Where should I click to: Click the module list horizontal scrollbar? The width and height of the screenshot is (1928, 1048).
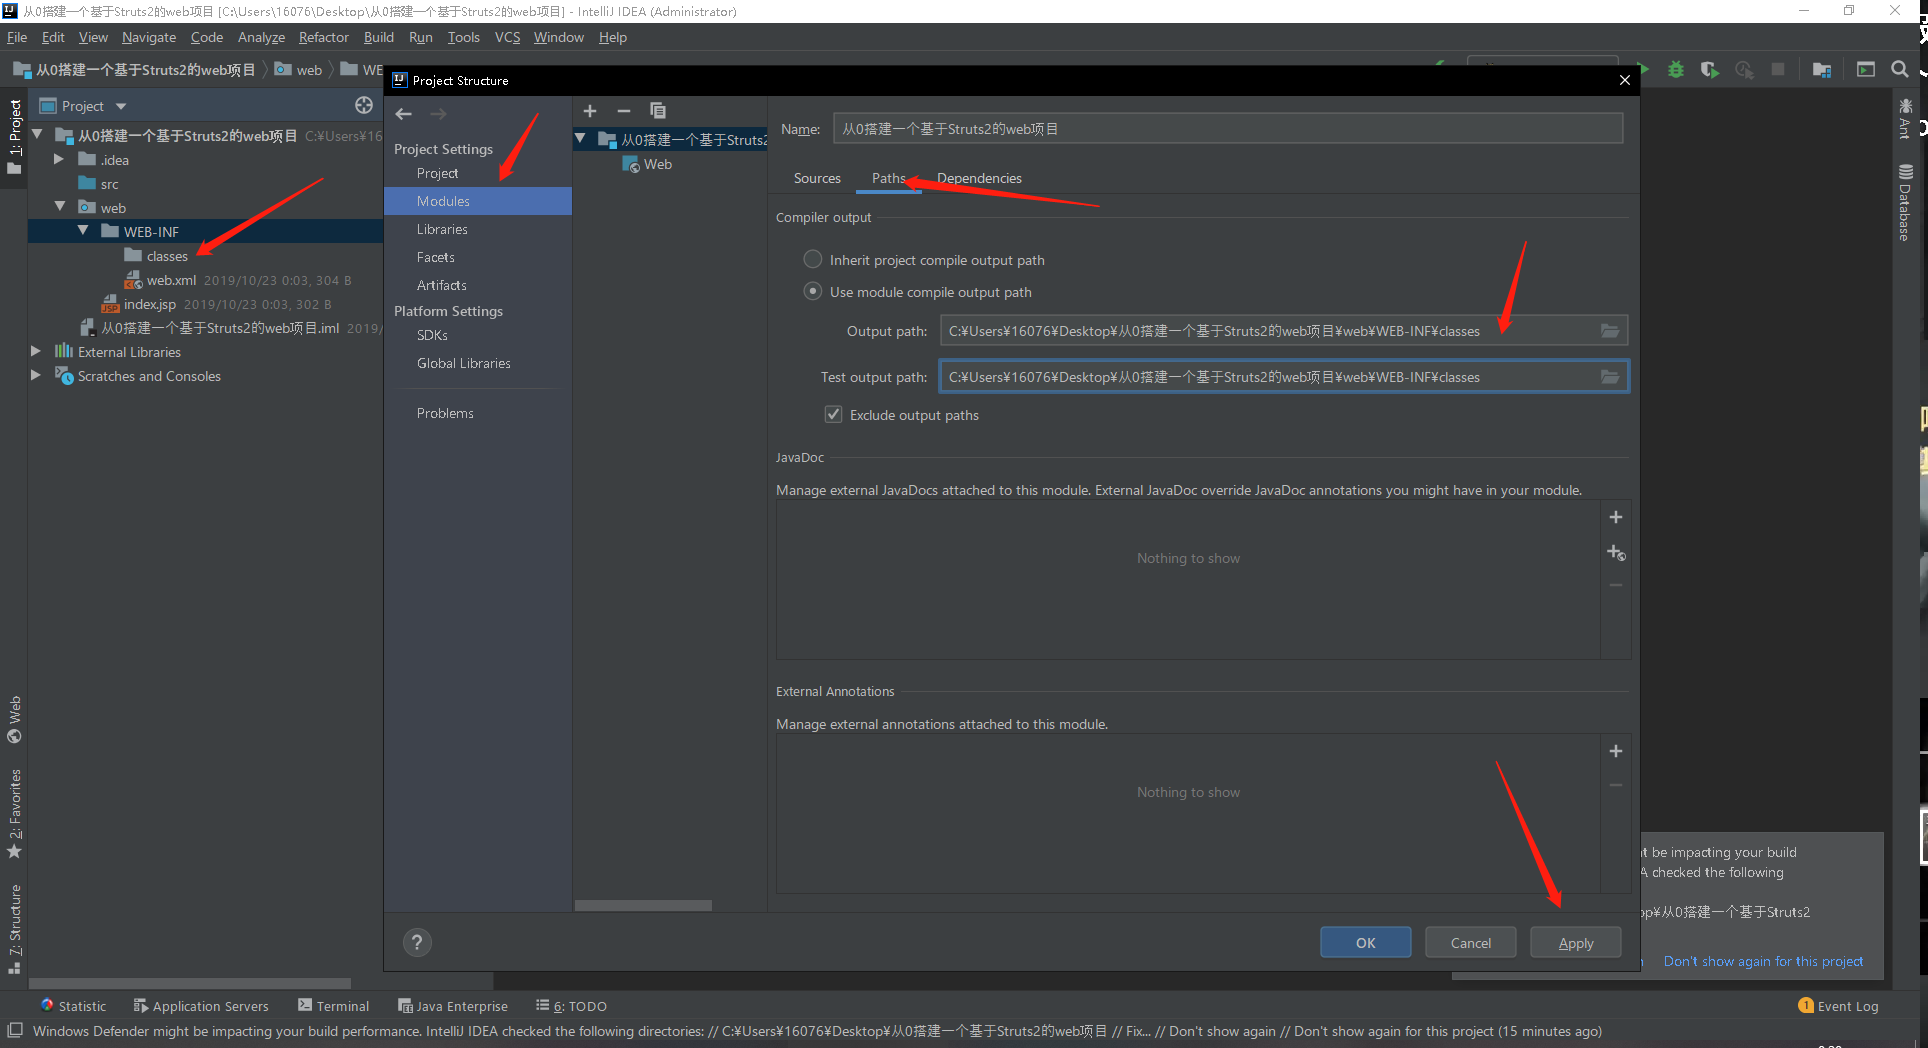pyautogui.click(x=643, y=905)
